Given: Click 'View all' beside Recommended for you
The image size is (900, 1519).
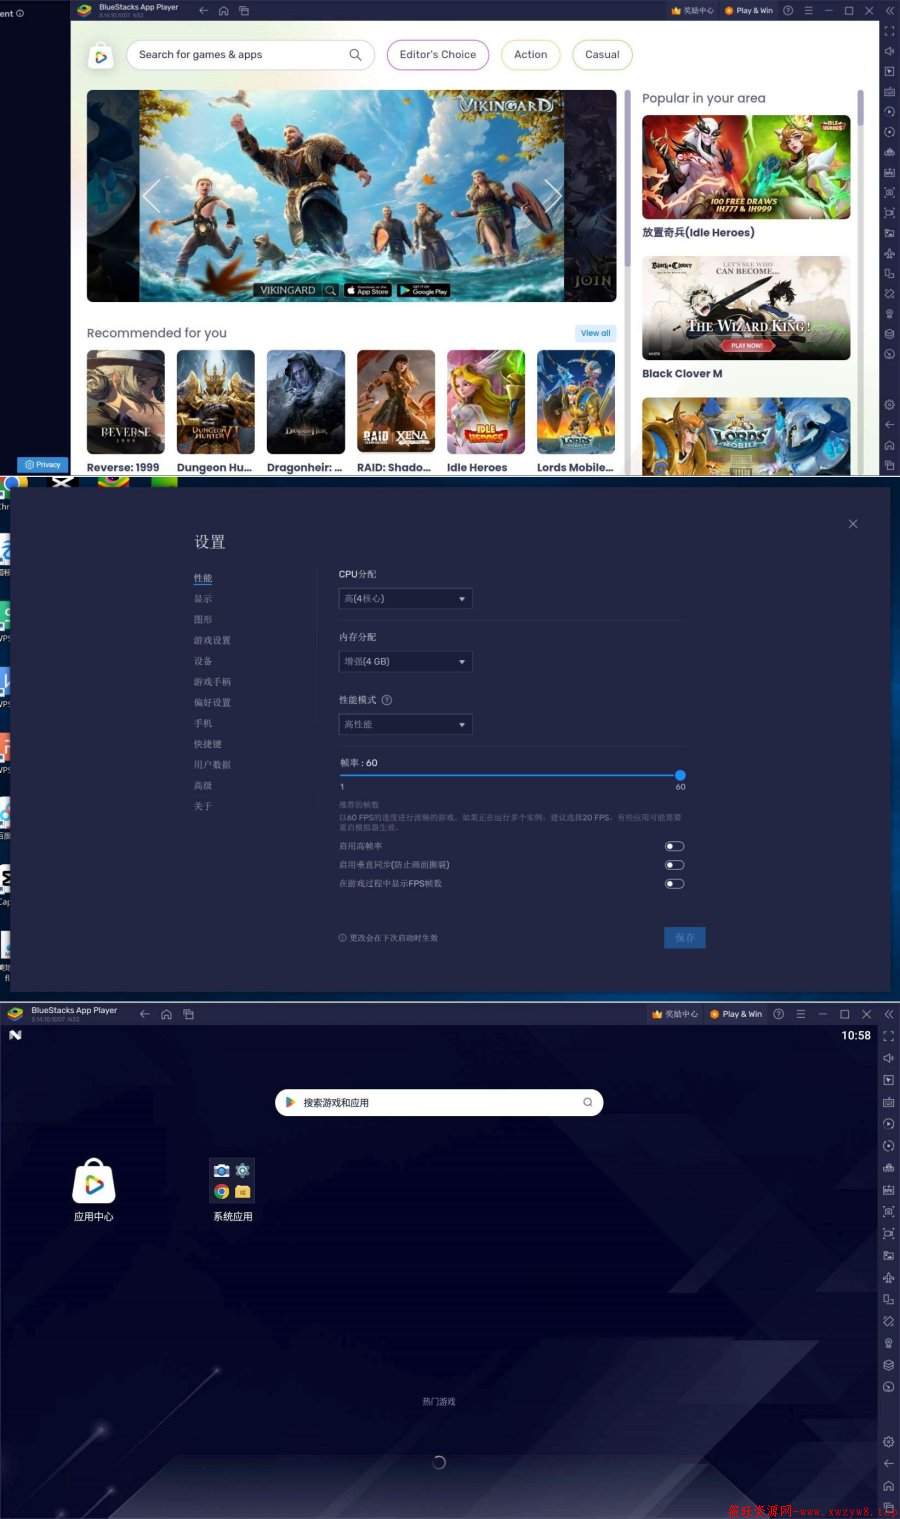Looking at the screenshot, I should [596, 333].
